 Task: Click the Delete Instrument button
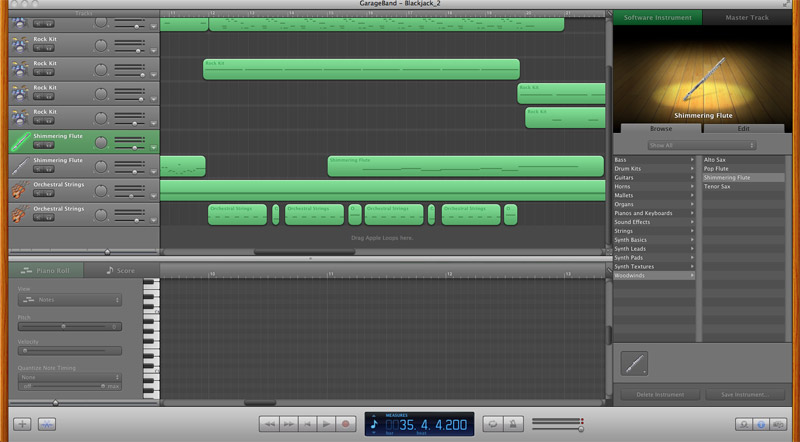[660, 395]
